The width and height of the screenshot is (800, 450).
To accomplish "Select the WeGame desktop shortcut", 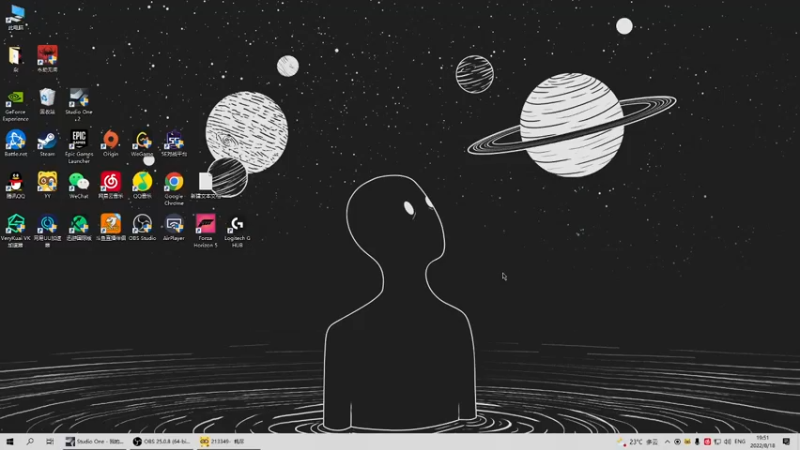I will coord(142,143).
